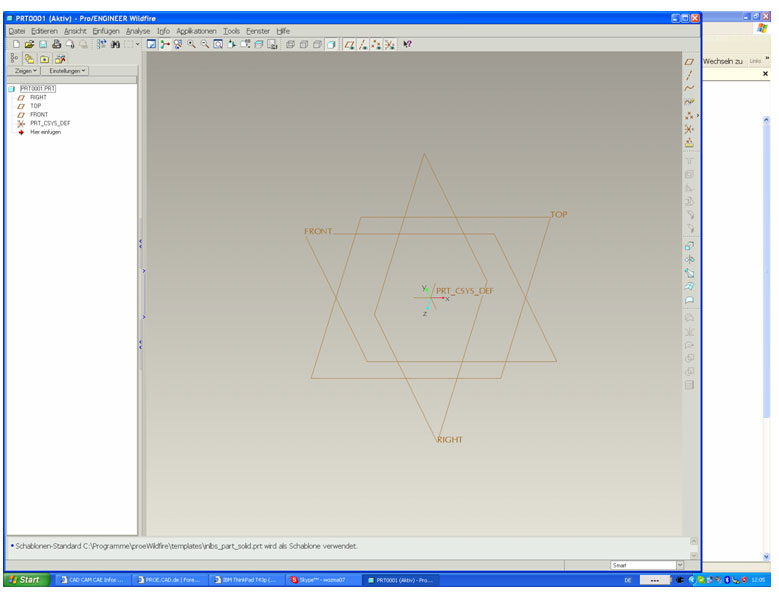Open the Fenster menu

pyautogui.click(x=258, y=31)
